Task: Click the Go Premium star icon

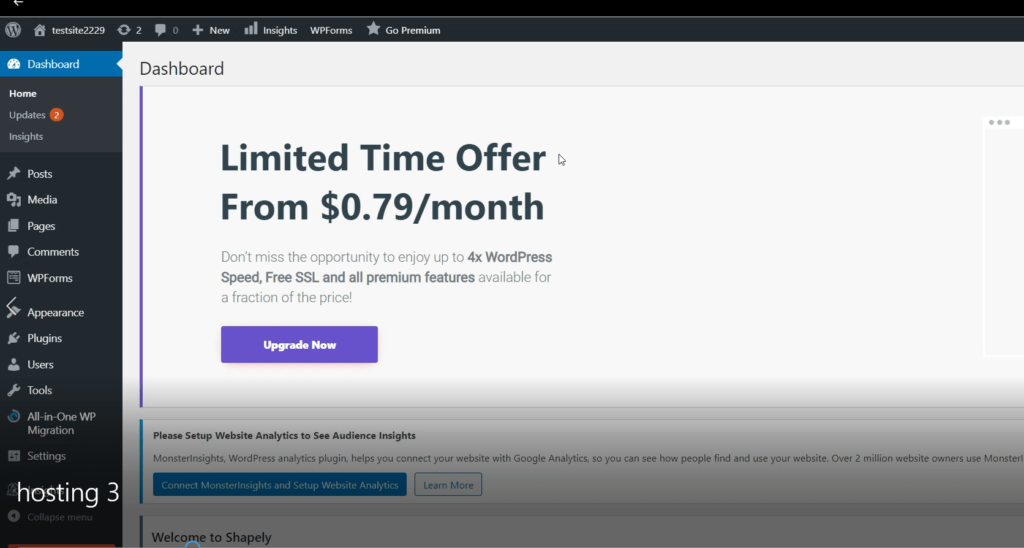Action: pos(373,29)
